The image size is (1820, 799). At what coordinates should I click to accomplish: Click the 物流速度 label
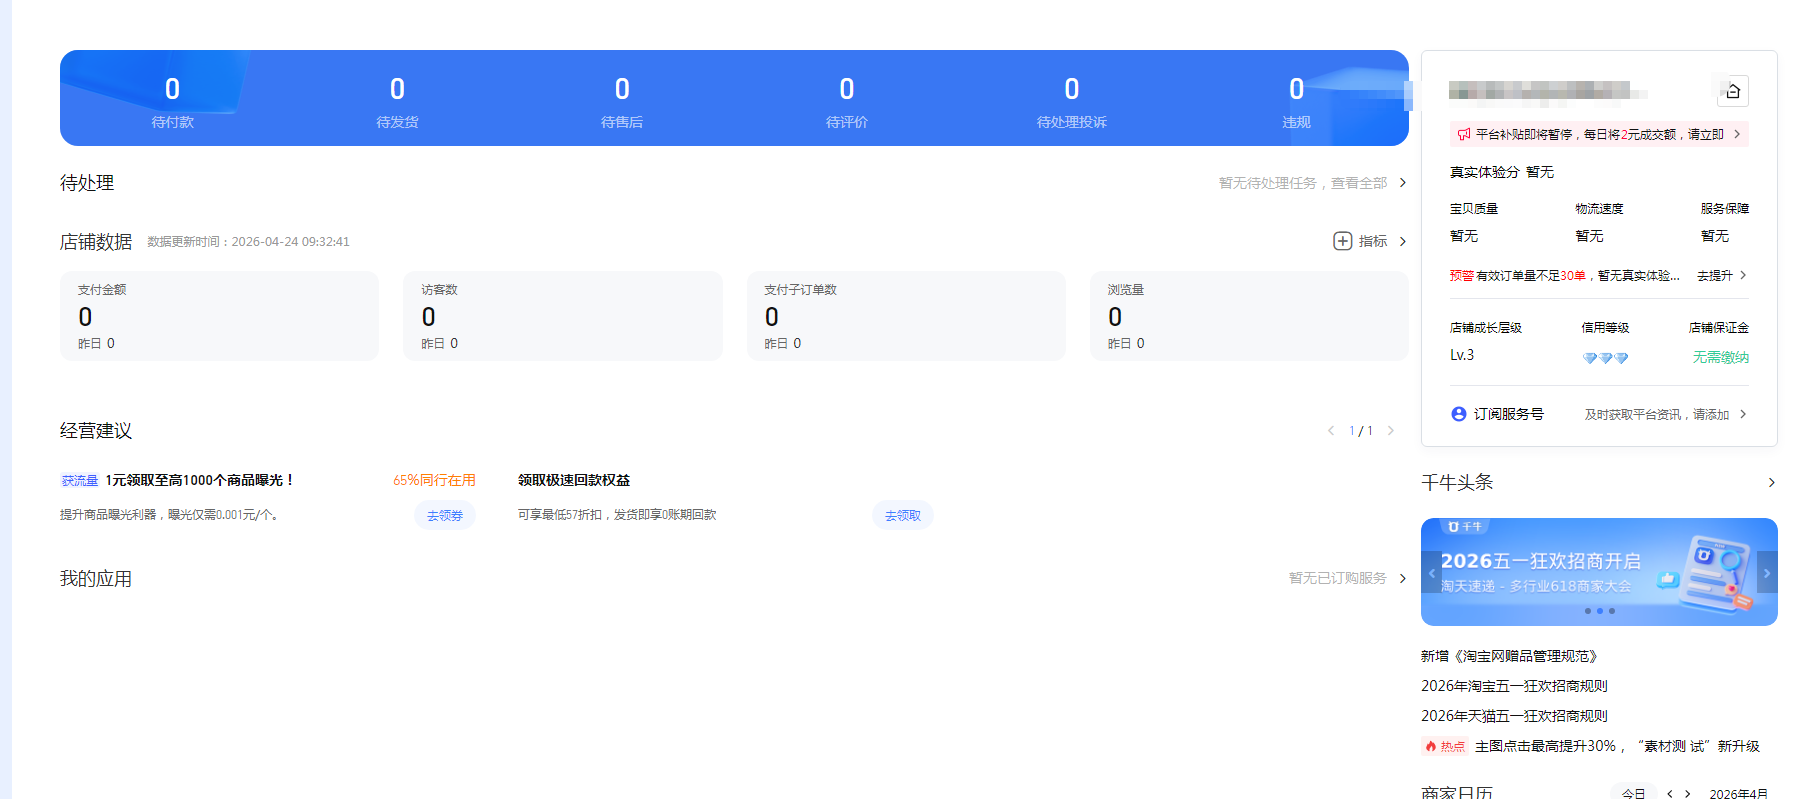1600,209
